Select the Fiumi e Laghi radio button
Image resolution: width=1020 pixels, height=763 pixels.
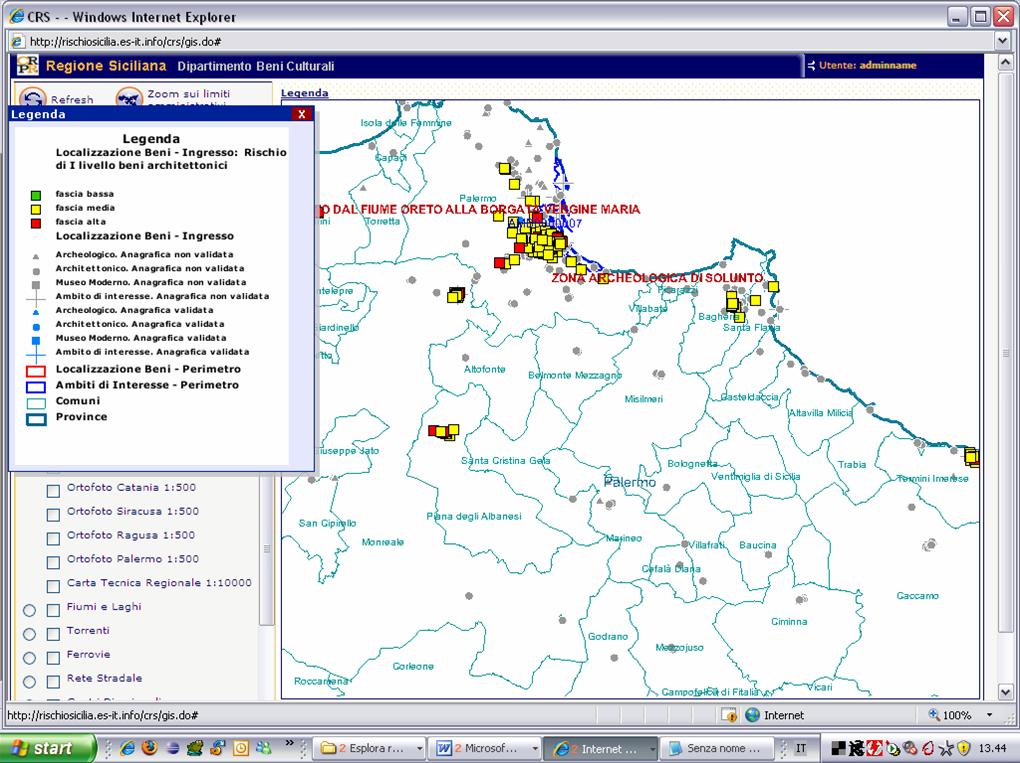pos(29,610)
